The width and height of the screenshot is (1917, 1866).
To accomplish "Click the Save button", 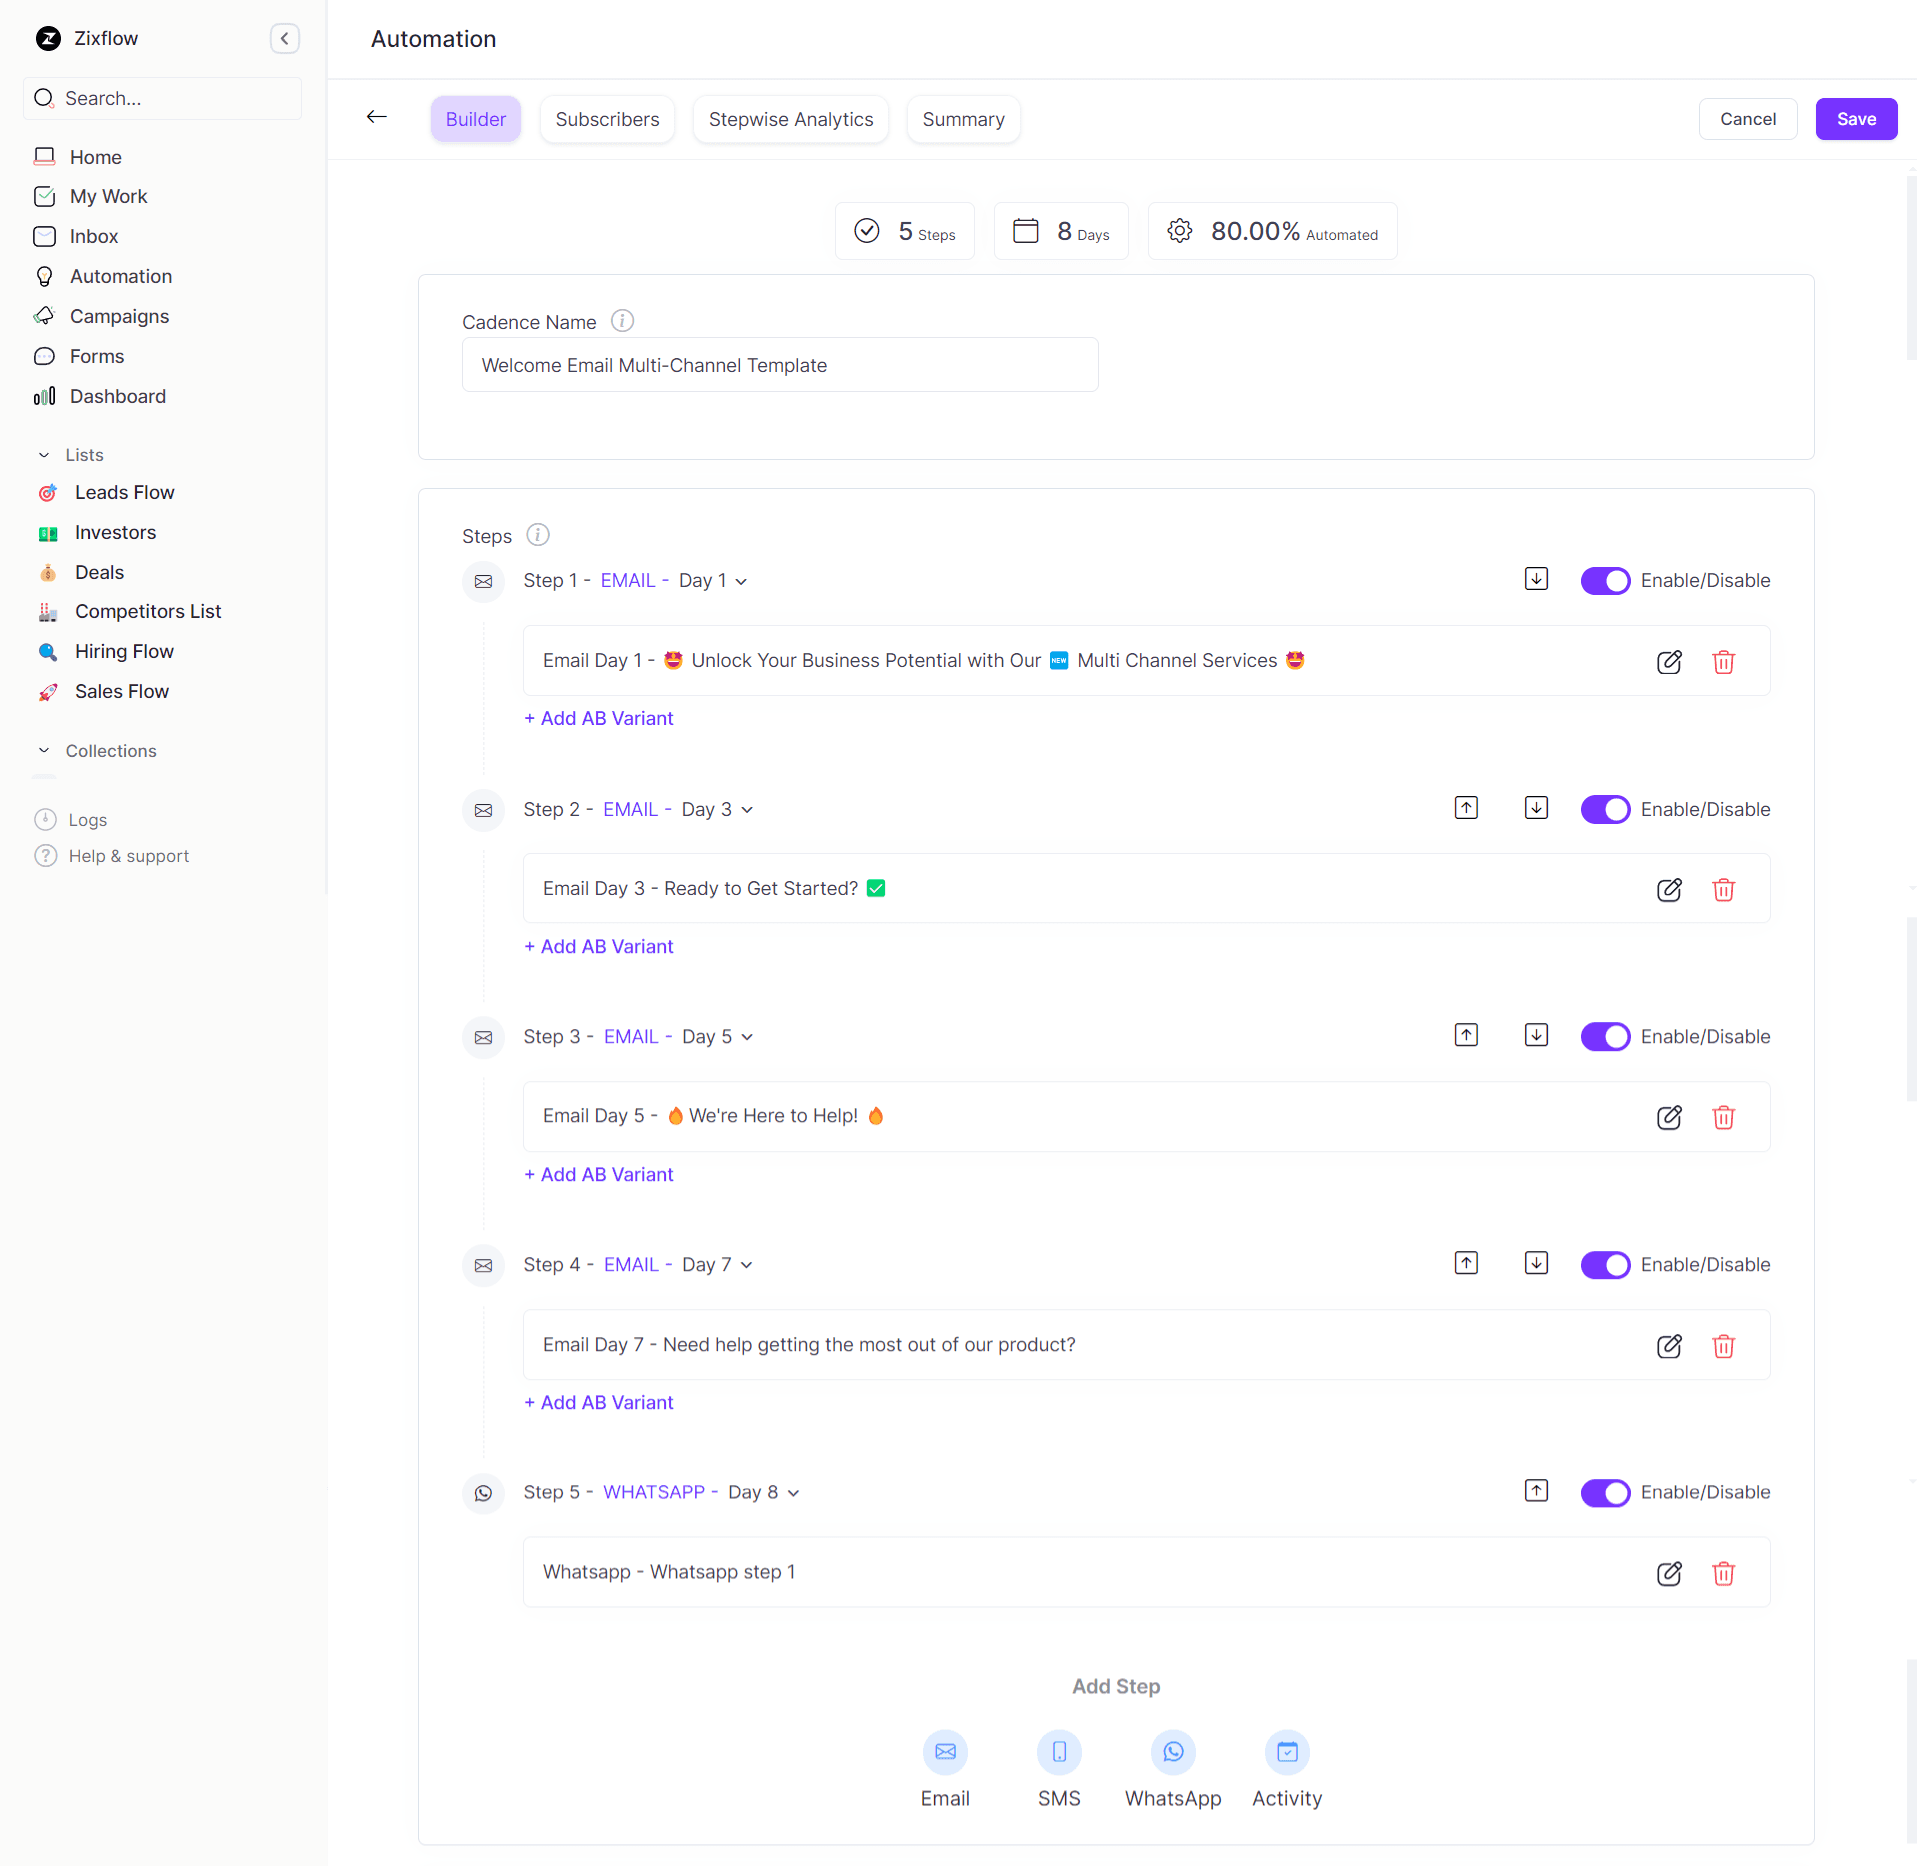I will (x=1855, y=119).
